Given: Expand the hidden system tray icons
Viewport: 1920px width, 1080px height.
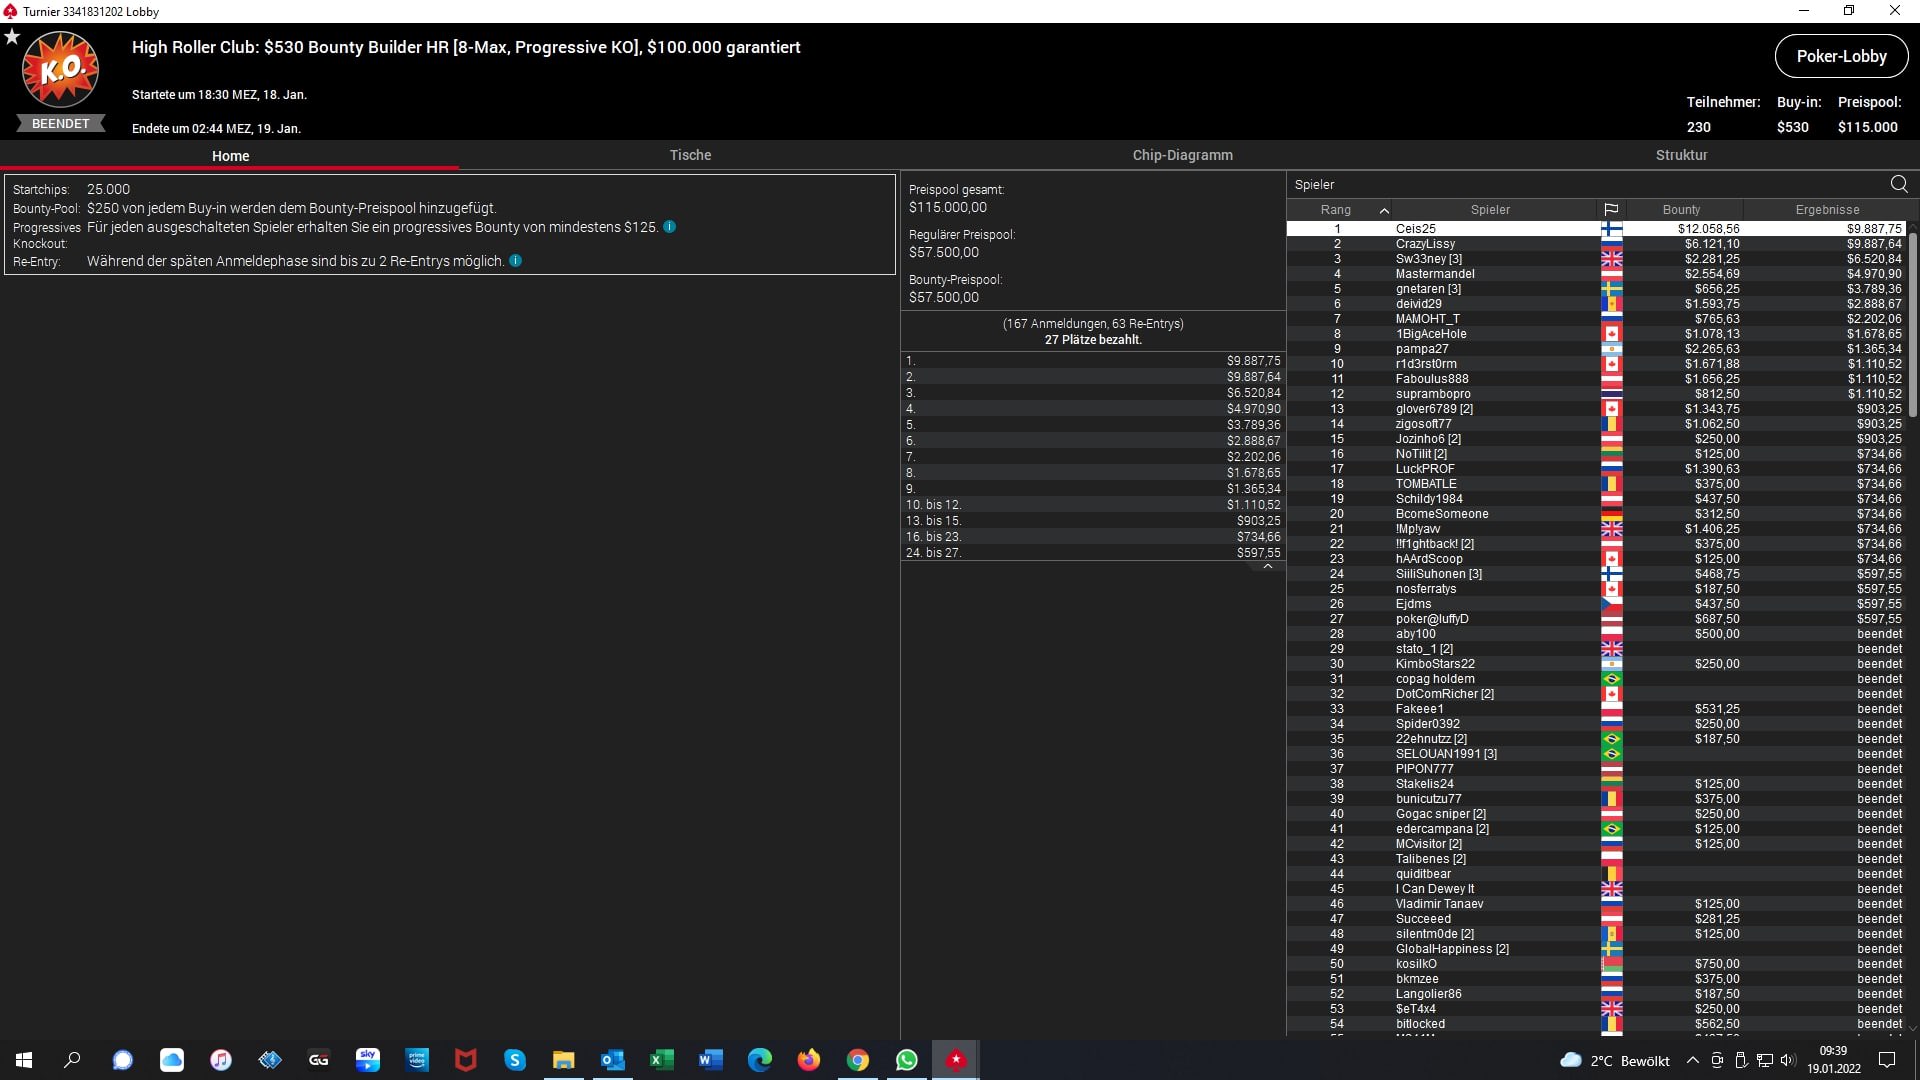Looking at the screenshot, I should point(1692,1060).
